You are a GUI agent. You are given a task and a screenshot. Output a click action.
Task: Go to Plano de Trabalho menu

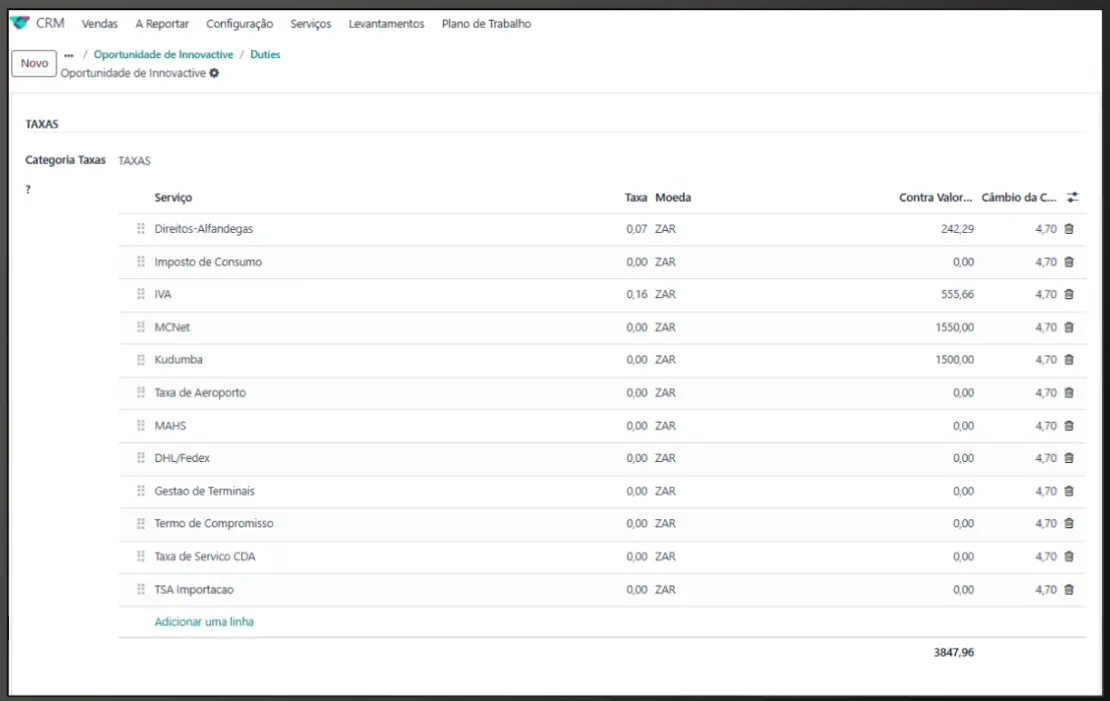click(x=486, y=24)
